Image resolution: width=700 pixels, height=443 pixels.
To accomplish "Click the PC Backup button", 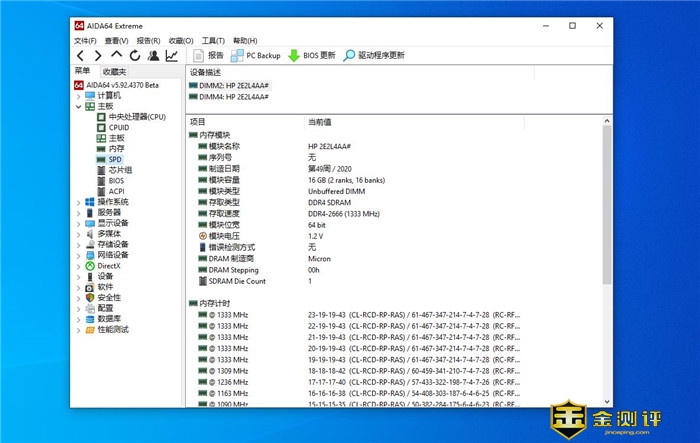I will (x=256, y=56).
